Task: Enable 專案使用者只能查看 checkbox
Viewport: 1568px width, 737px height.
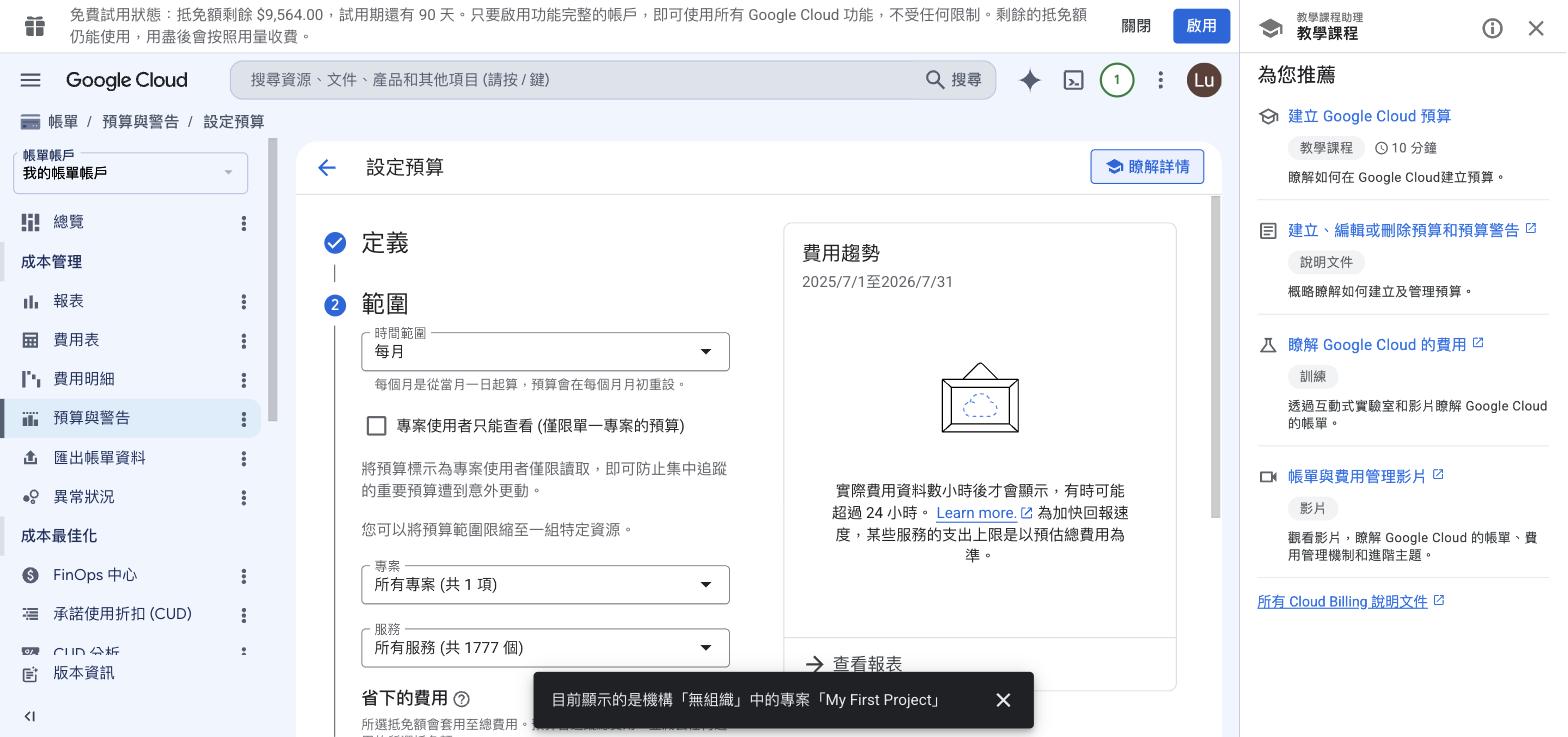Action: (x=376, y=426)
